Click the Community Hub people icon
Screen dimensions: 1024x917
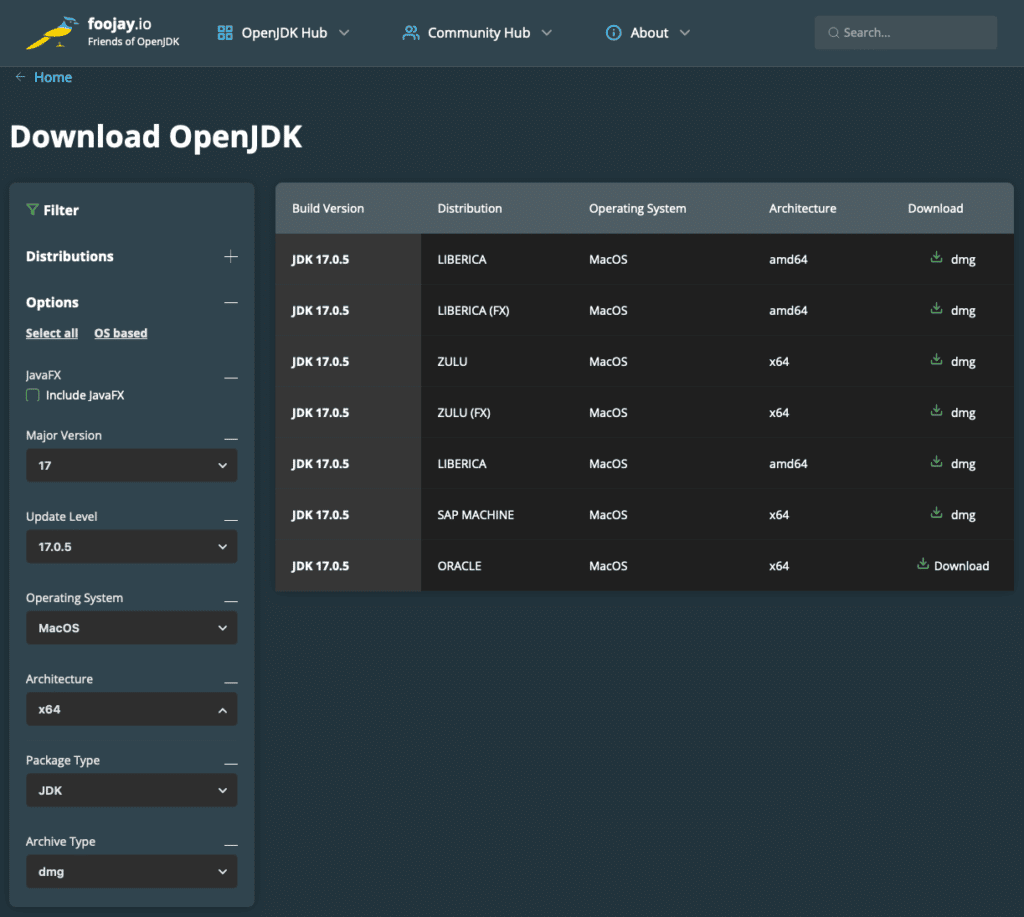tap(411, 33)
